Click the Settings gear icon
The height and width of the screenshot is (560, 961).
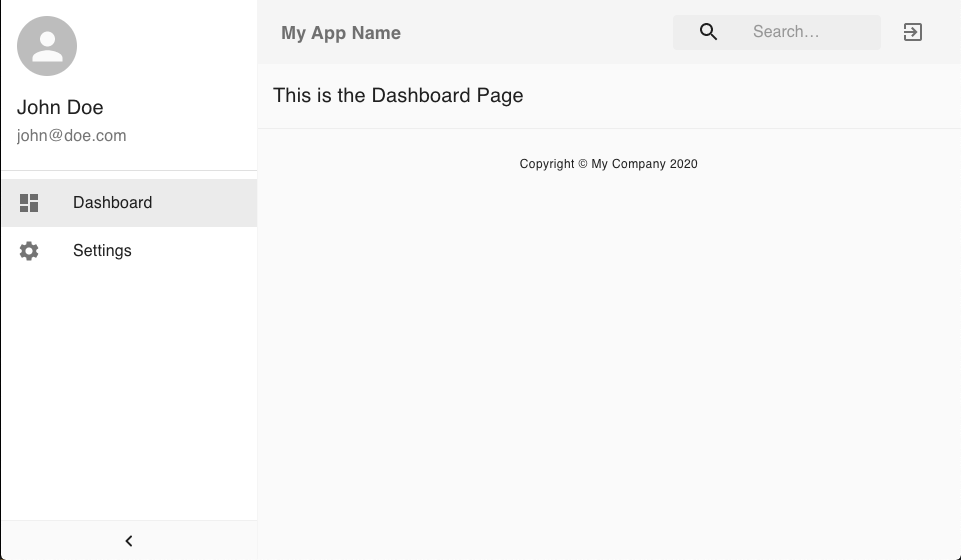click(29, 251)
